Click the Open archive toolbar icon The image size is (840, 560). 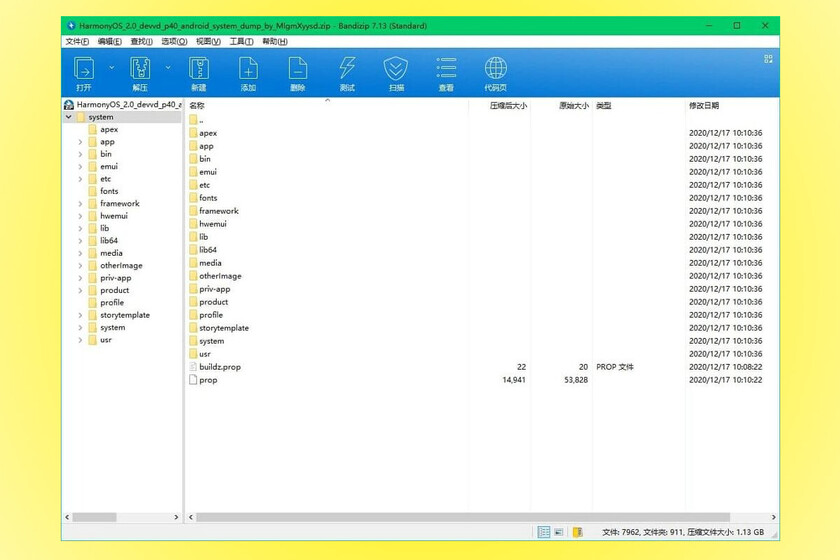[x=84, y=69]
